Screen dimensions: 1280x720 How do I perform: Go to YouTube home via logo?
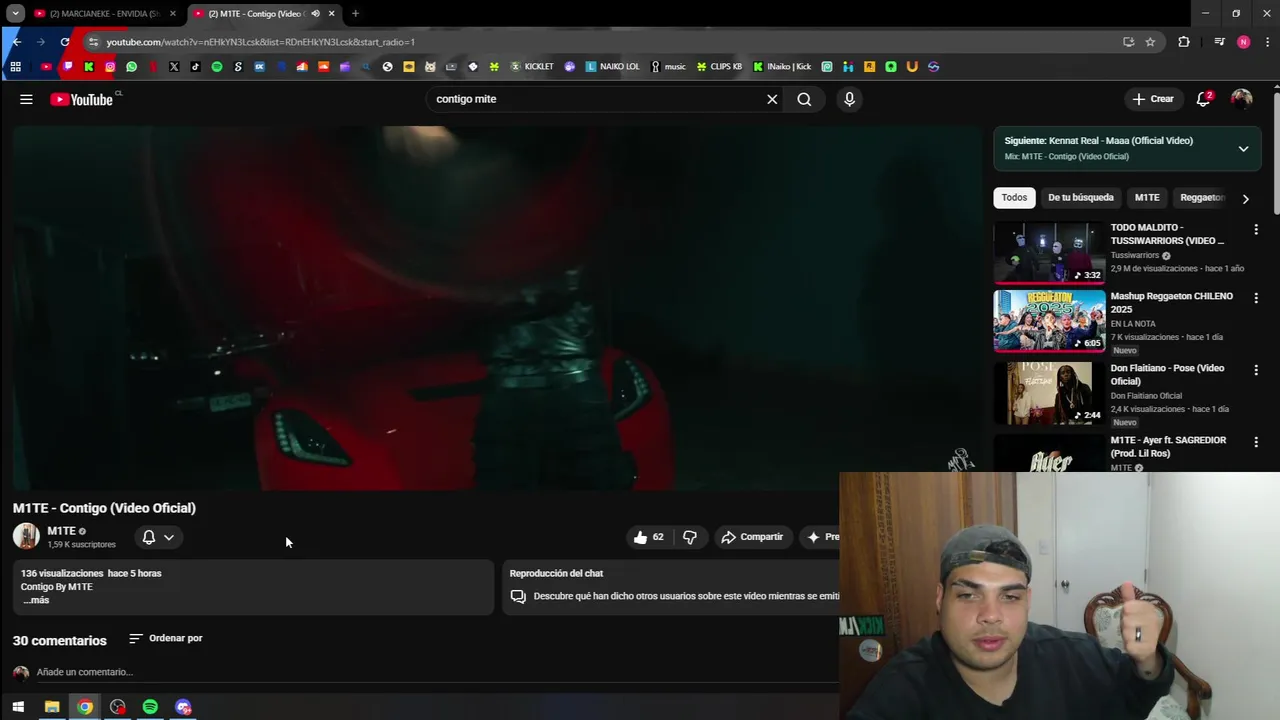[81, 99]
